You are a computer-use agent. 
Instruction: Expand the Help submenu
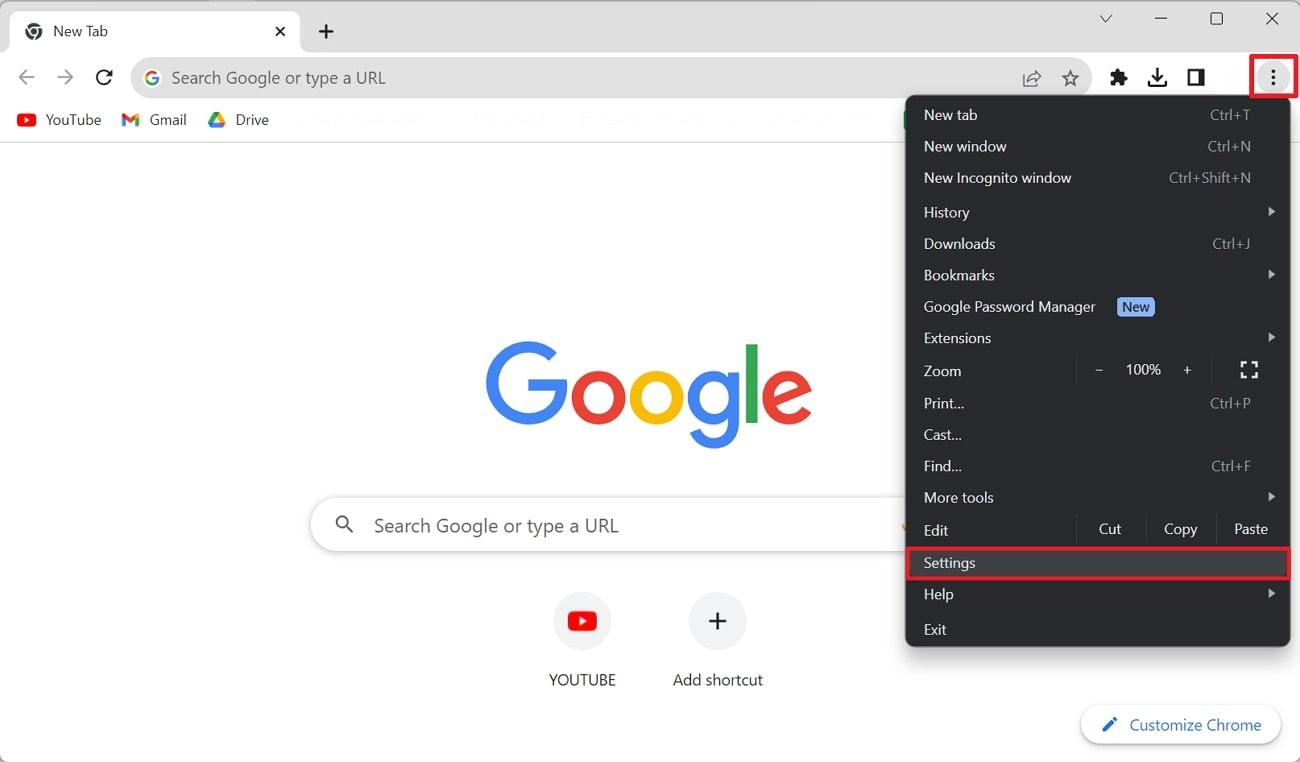(1097, 594)
